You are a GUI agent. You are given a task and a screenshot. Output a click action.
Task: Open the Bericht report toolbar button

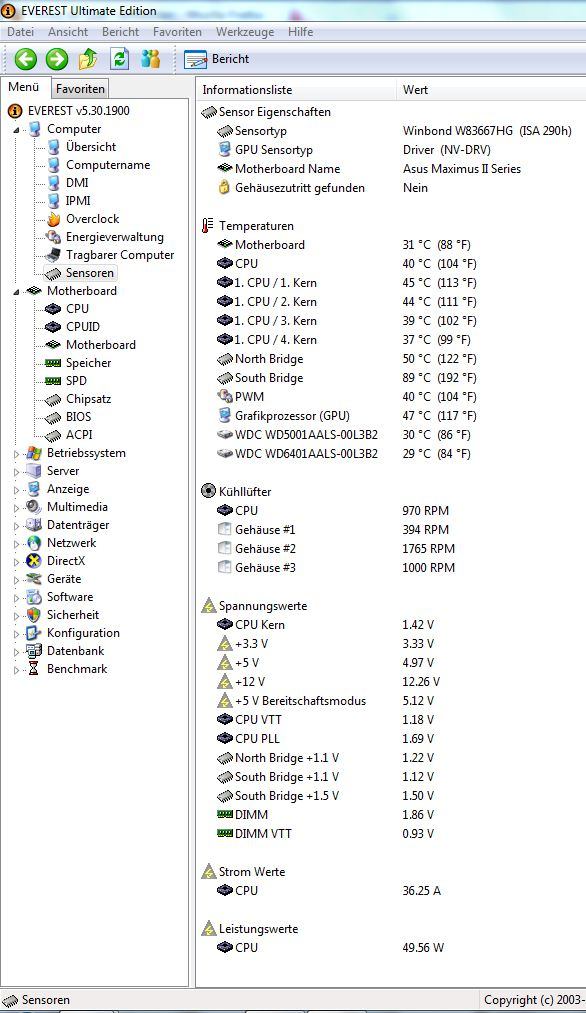216,59
